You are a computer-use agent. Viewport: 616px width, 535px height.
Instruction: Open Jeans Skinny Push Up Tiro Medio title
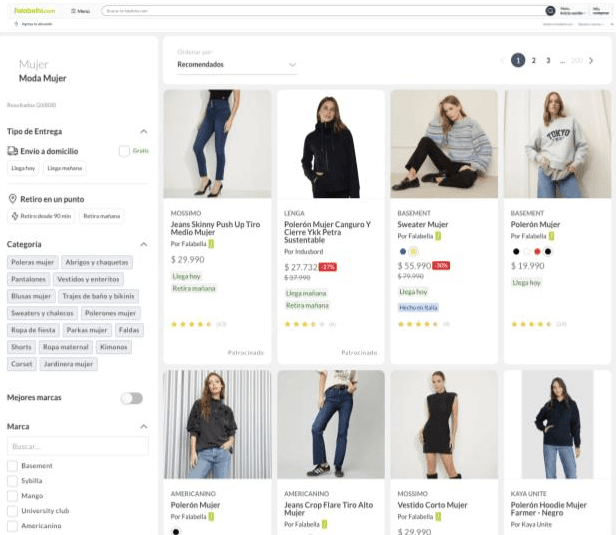[x=215, y=228]
